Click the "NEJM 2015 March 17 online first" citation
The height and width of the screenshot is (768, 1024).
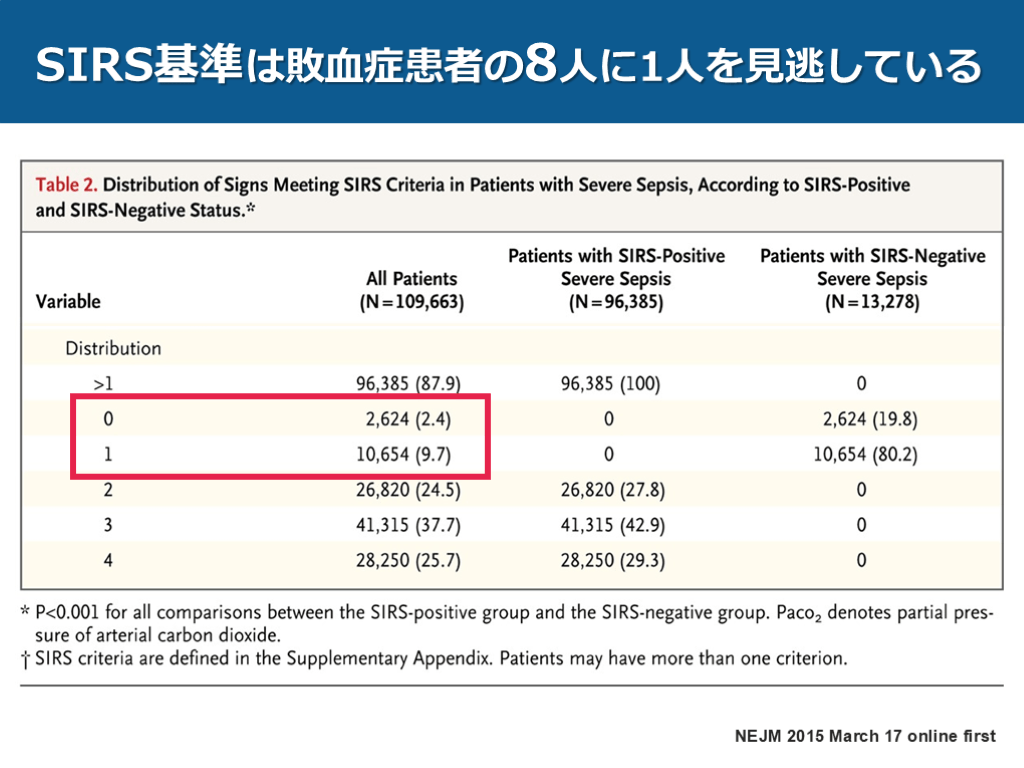tap(864, 736)
